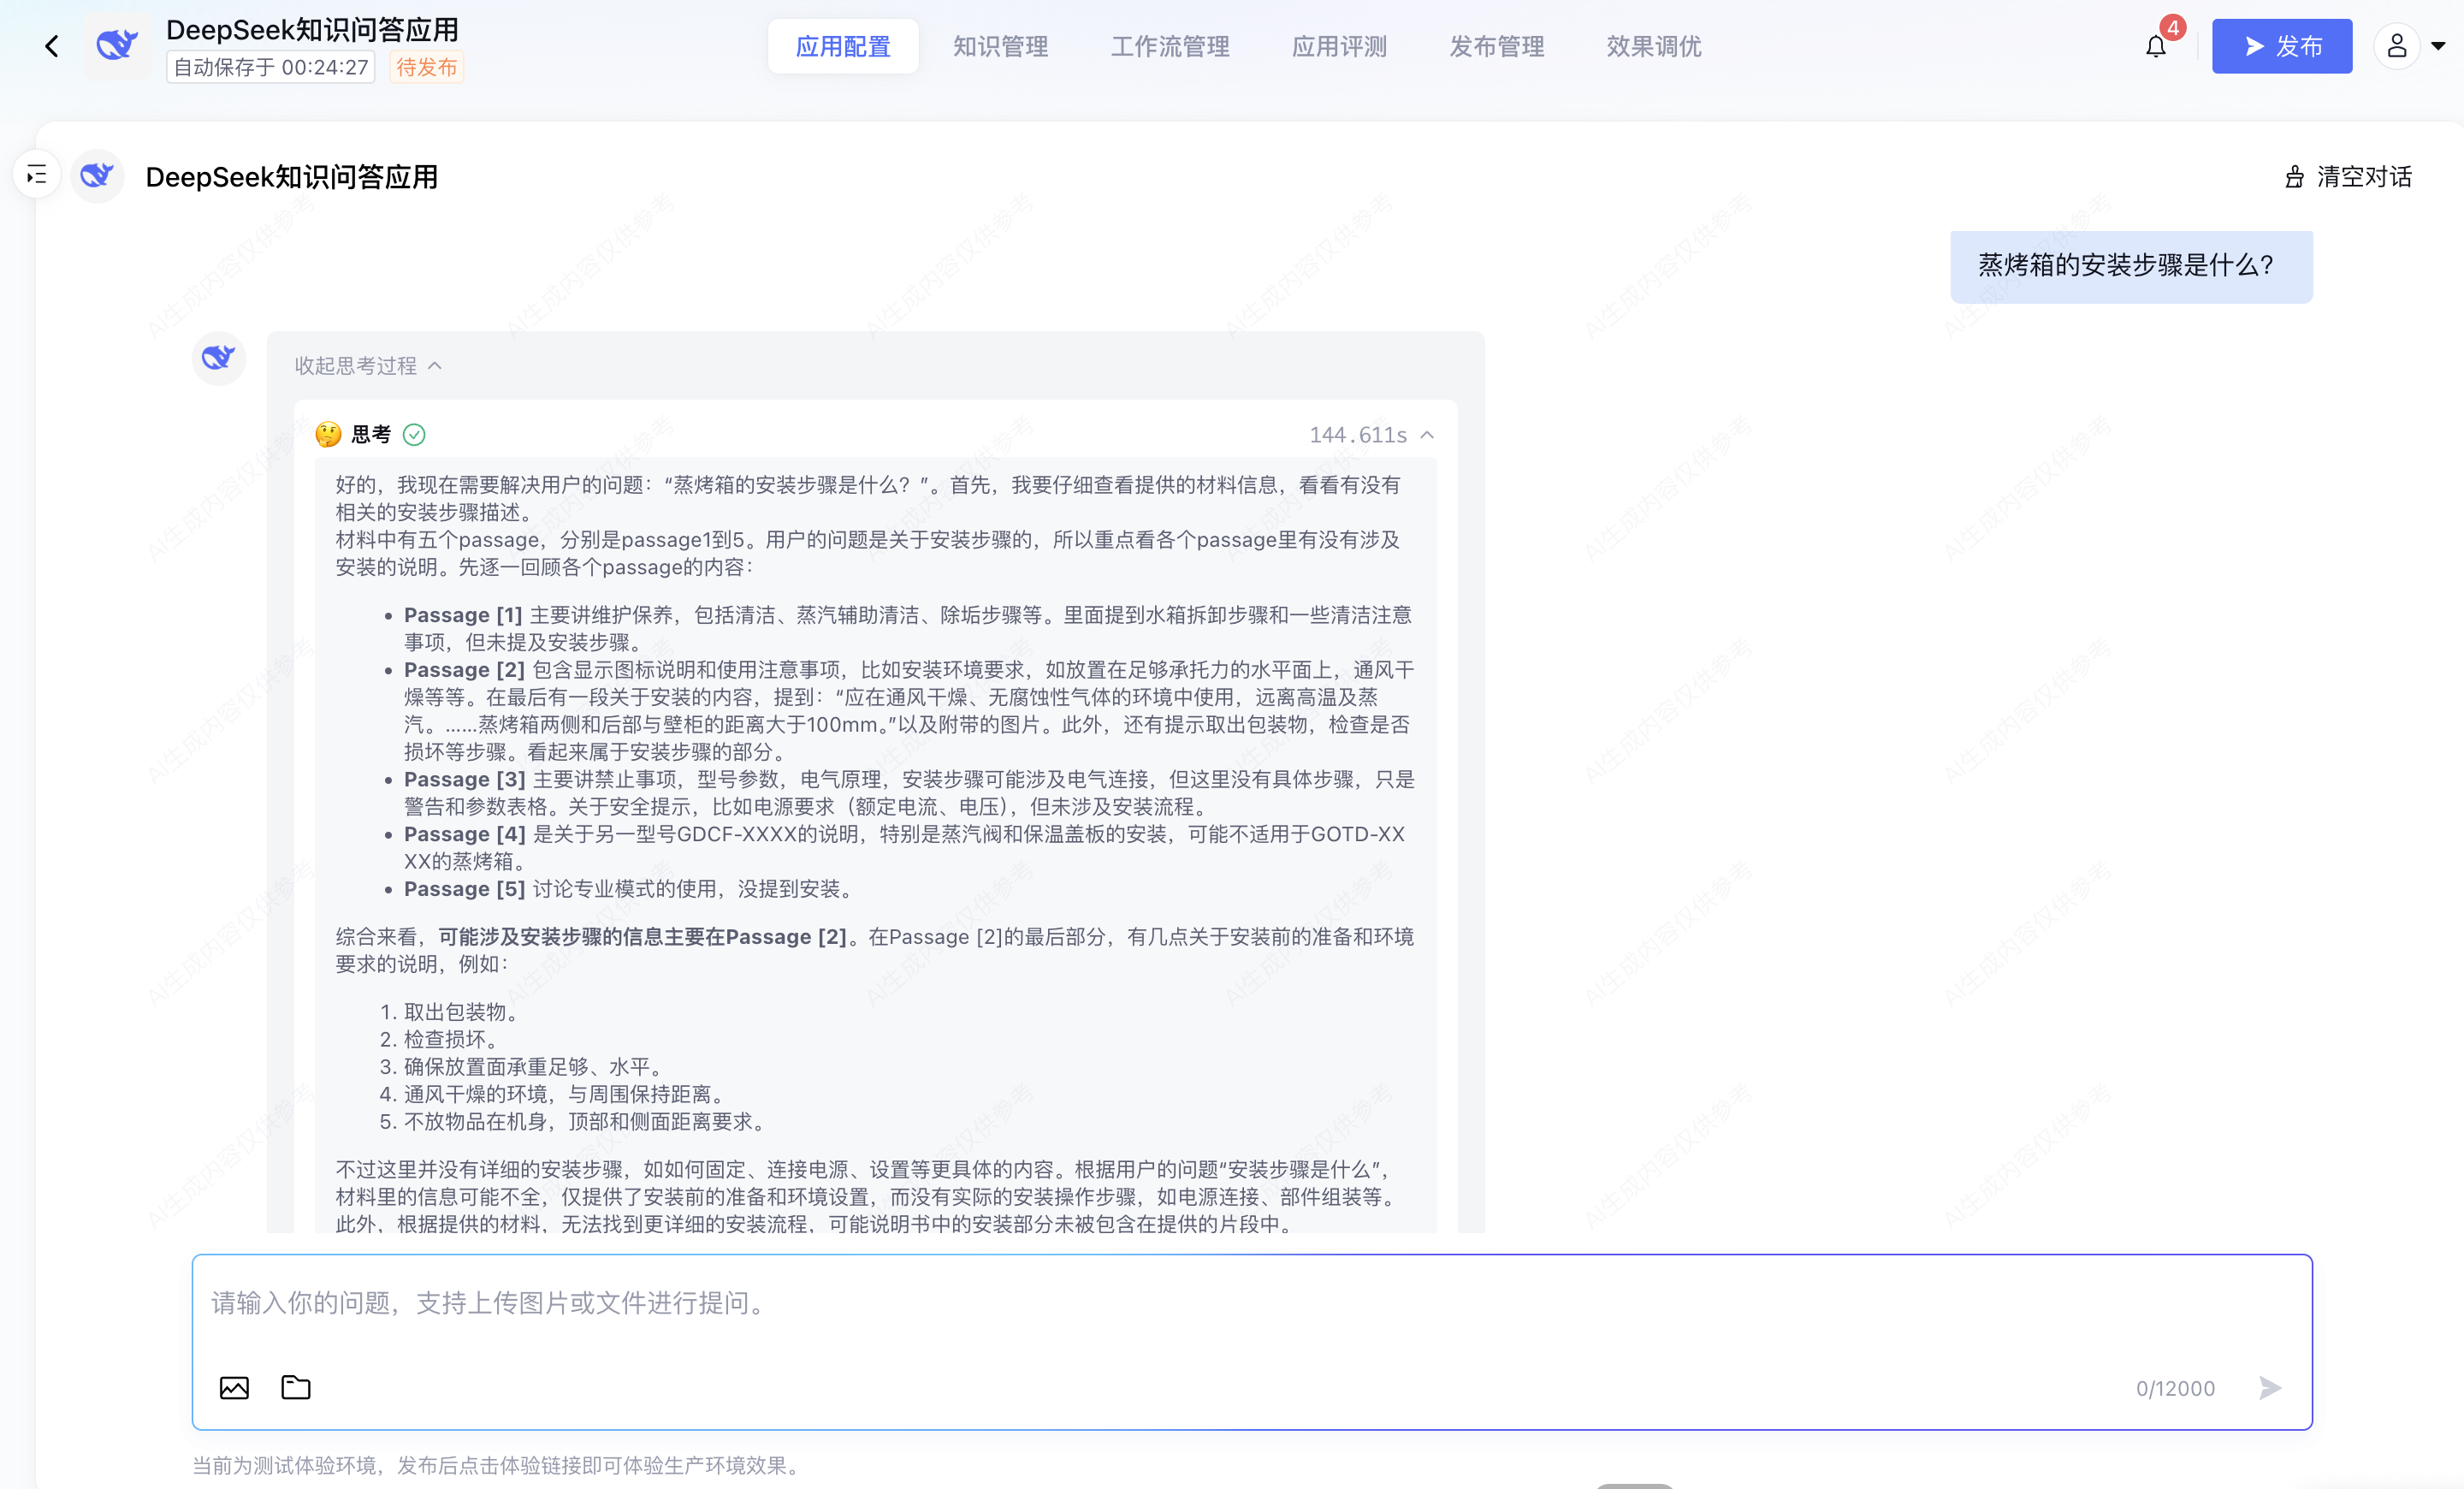Go to 效果调优 tab
2464x1489 pixels.
(x=1654, y=46)
